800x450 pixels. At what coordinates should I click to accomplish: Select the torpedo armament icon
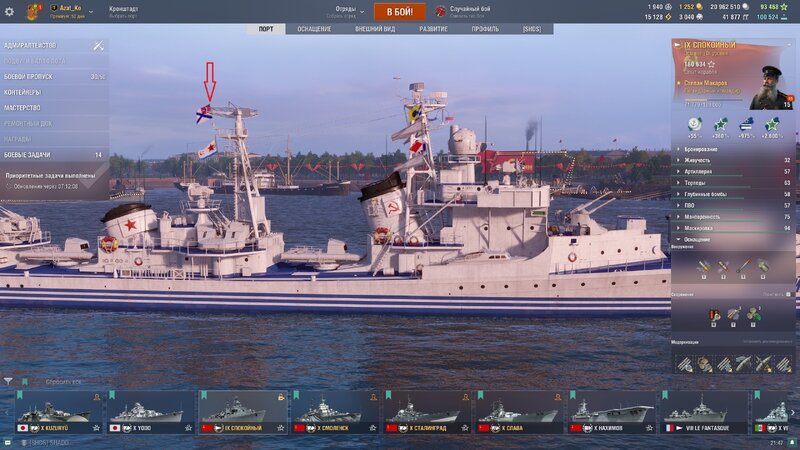point(743,267)
